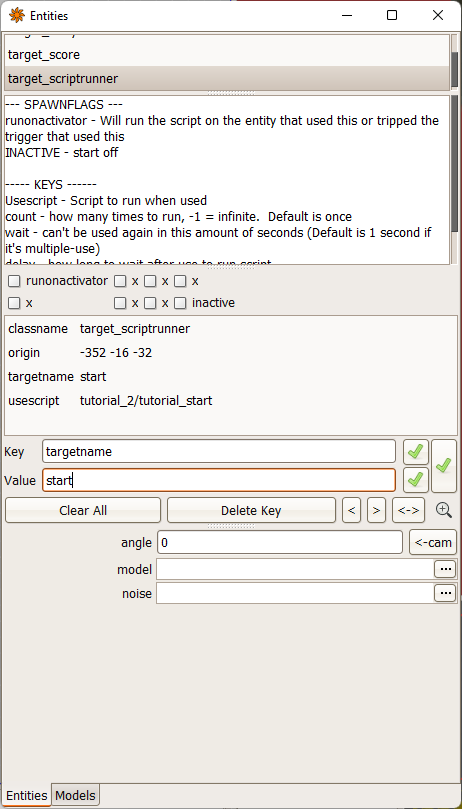
Task: Click the <-> connect entities button
Action: click(x=409, y=510)
